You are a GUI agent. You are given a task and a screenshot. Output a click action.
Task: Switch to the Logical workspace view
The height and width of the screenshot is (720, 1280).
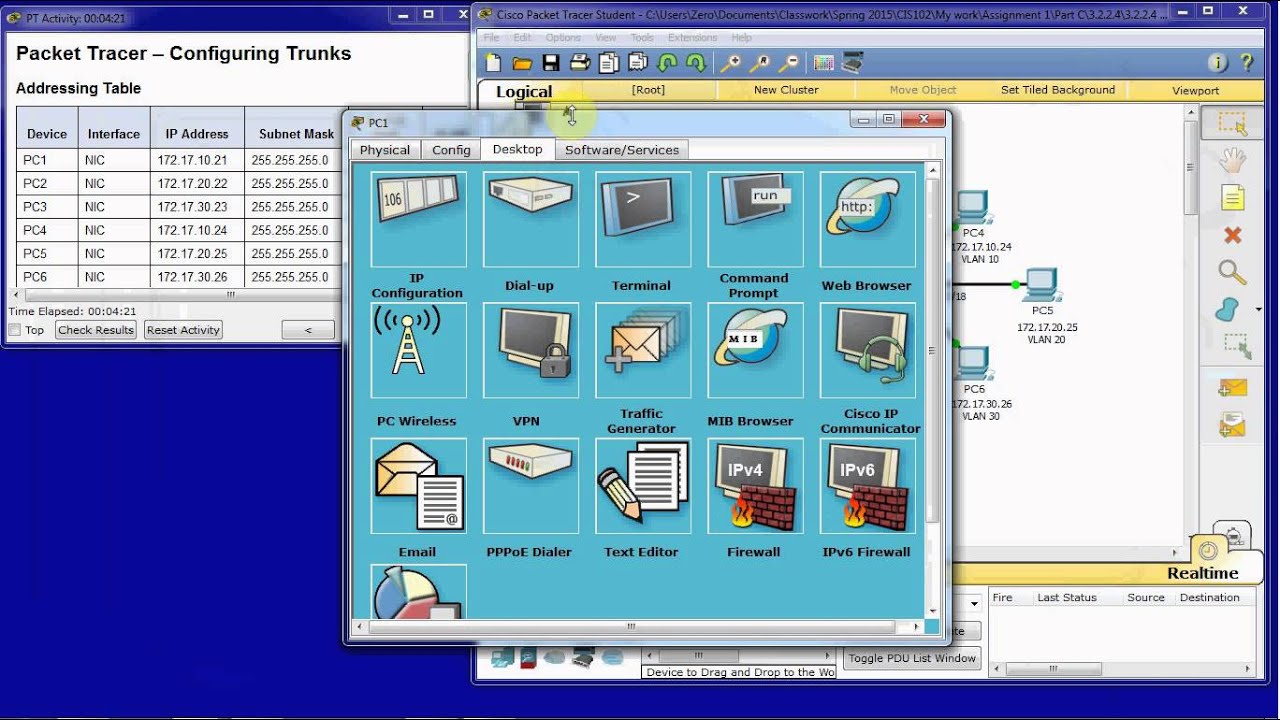point(524,91)
